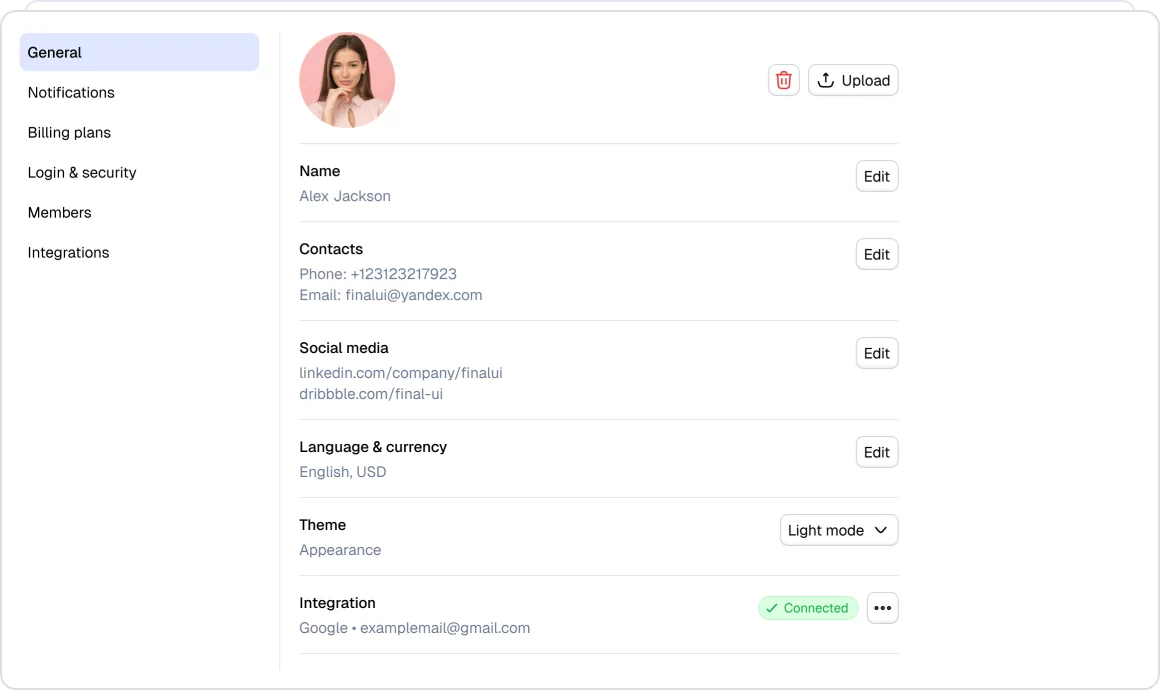Click the profile avatar photo
1160x690 pixels.
tap(347, 80)
